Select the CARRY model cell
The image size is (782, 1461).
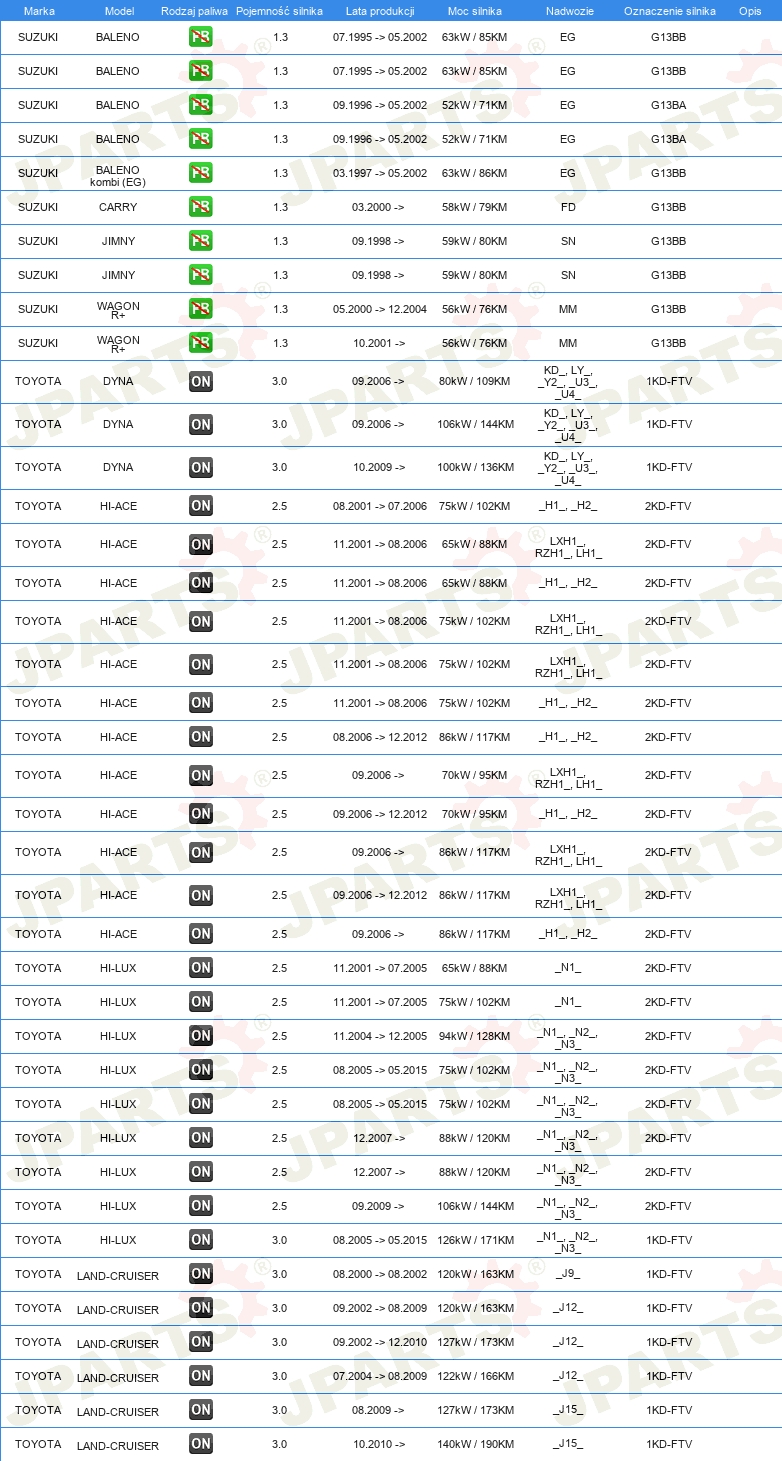click(x=118, y=207)
